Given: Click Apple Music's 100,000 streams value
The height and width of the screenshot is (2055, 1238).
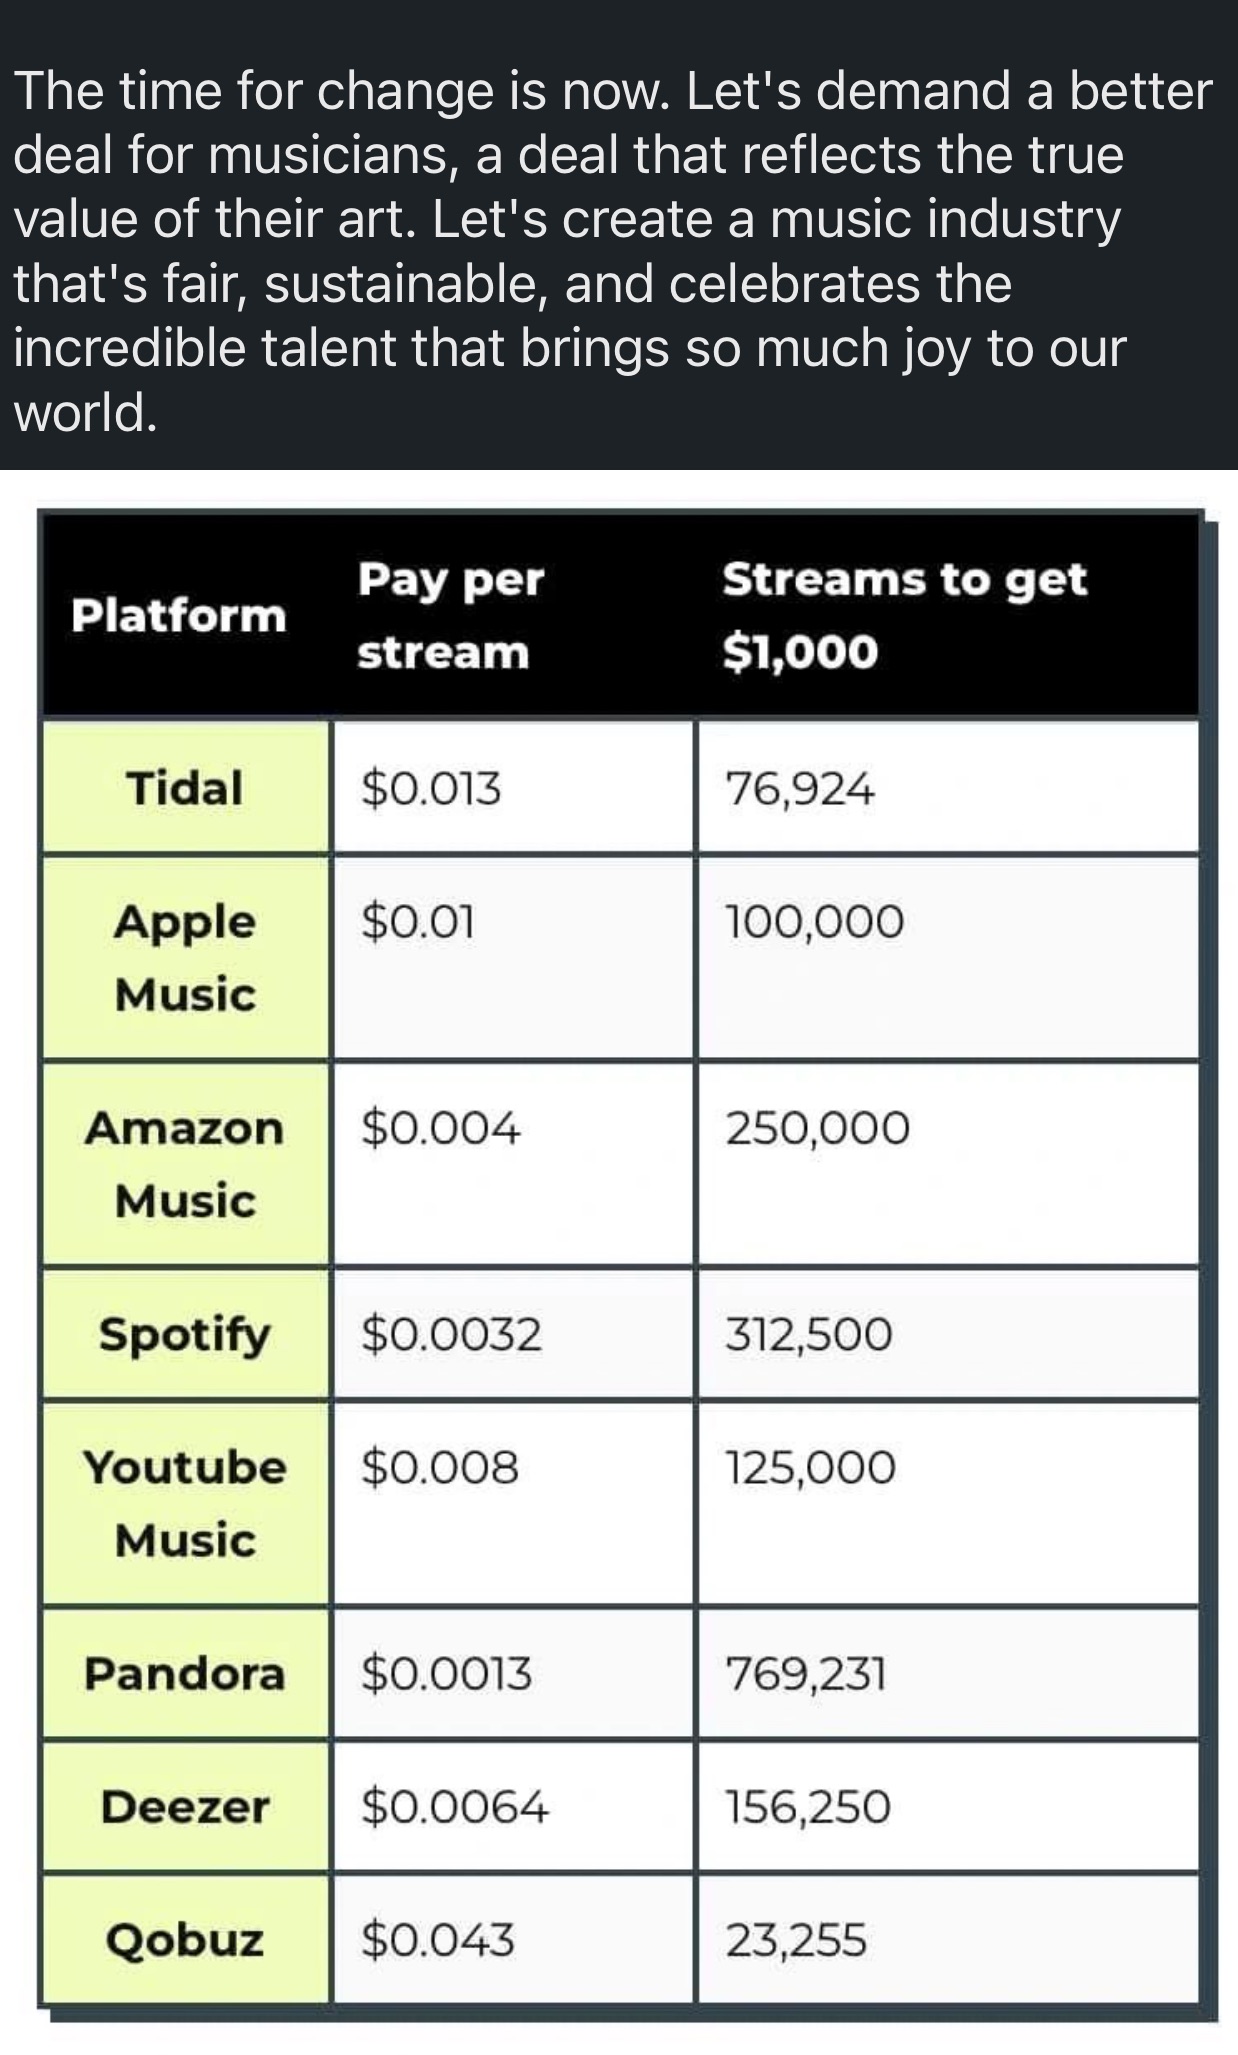Looking at the screenshot, I should 814,921.
